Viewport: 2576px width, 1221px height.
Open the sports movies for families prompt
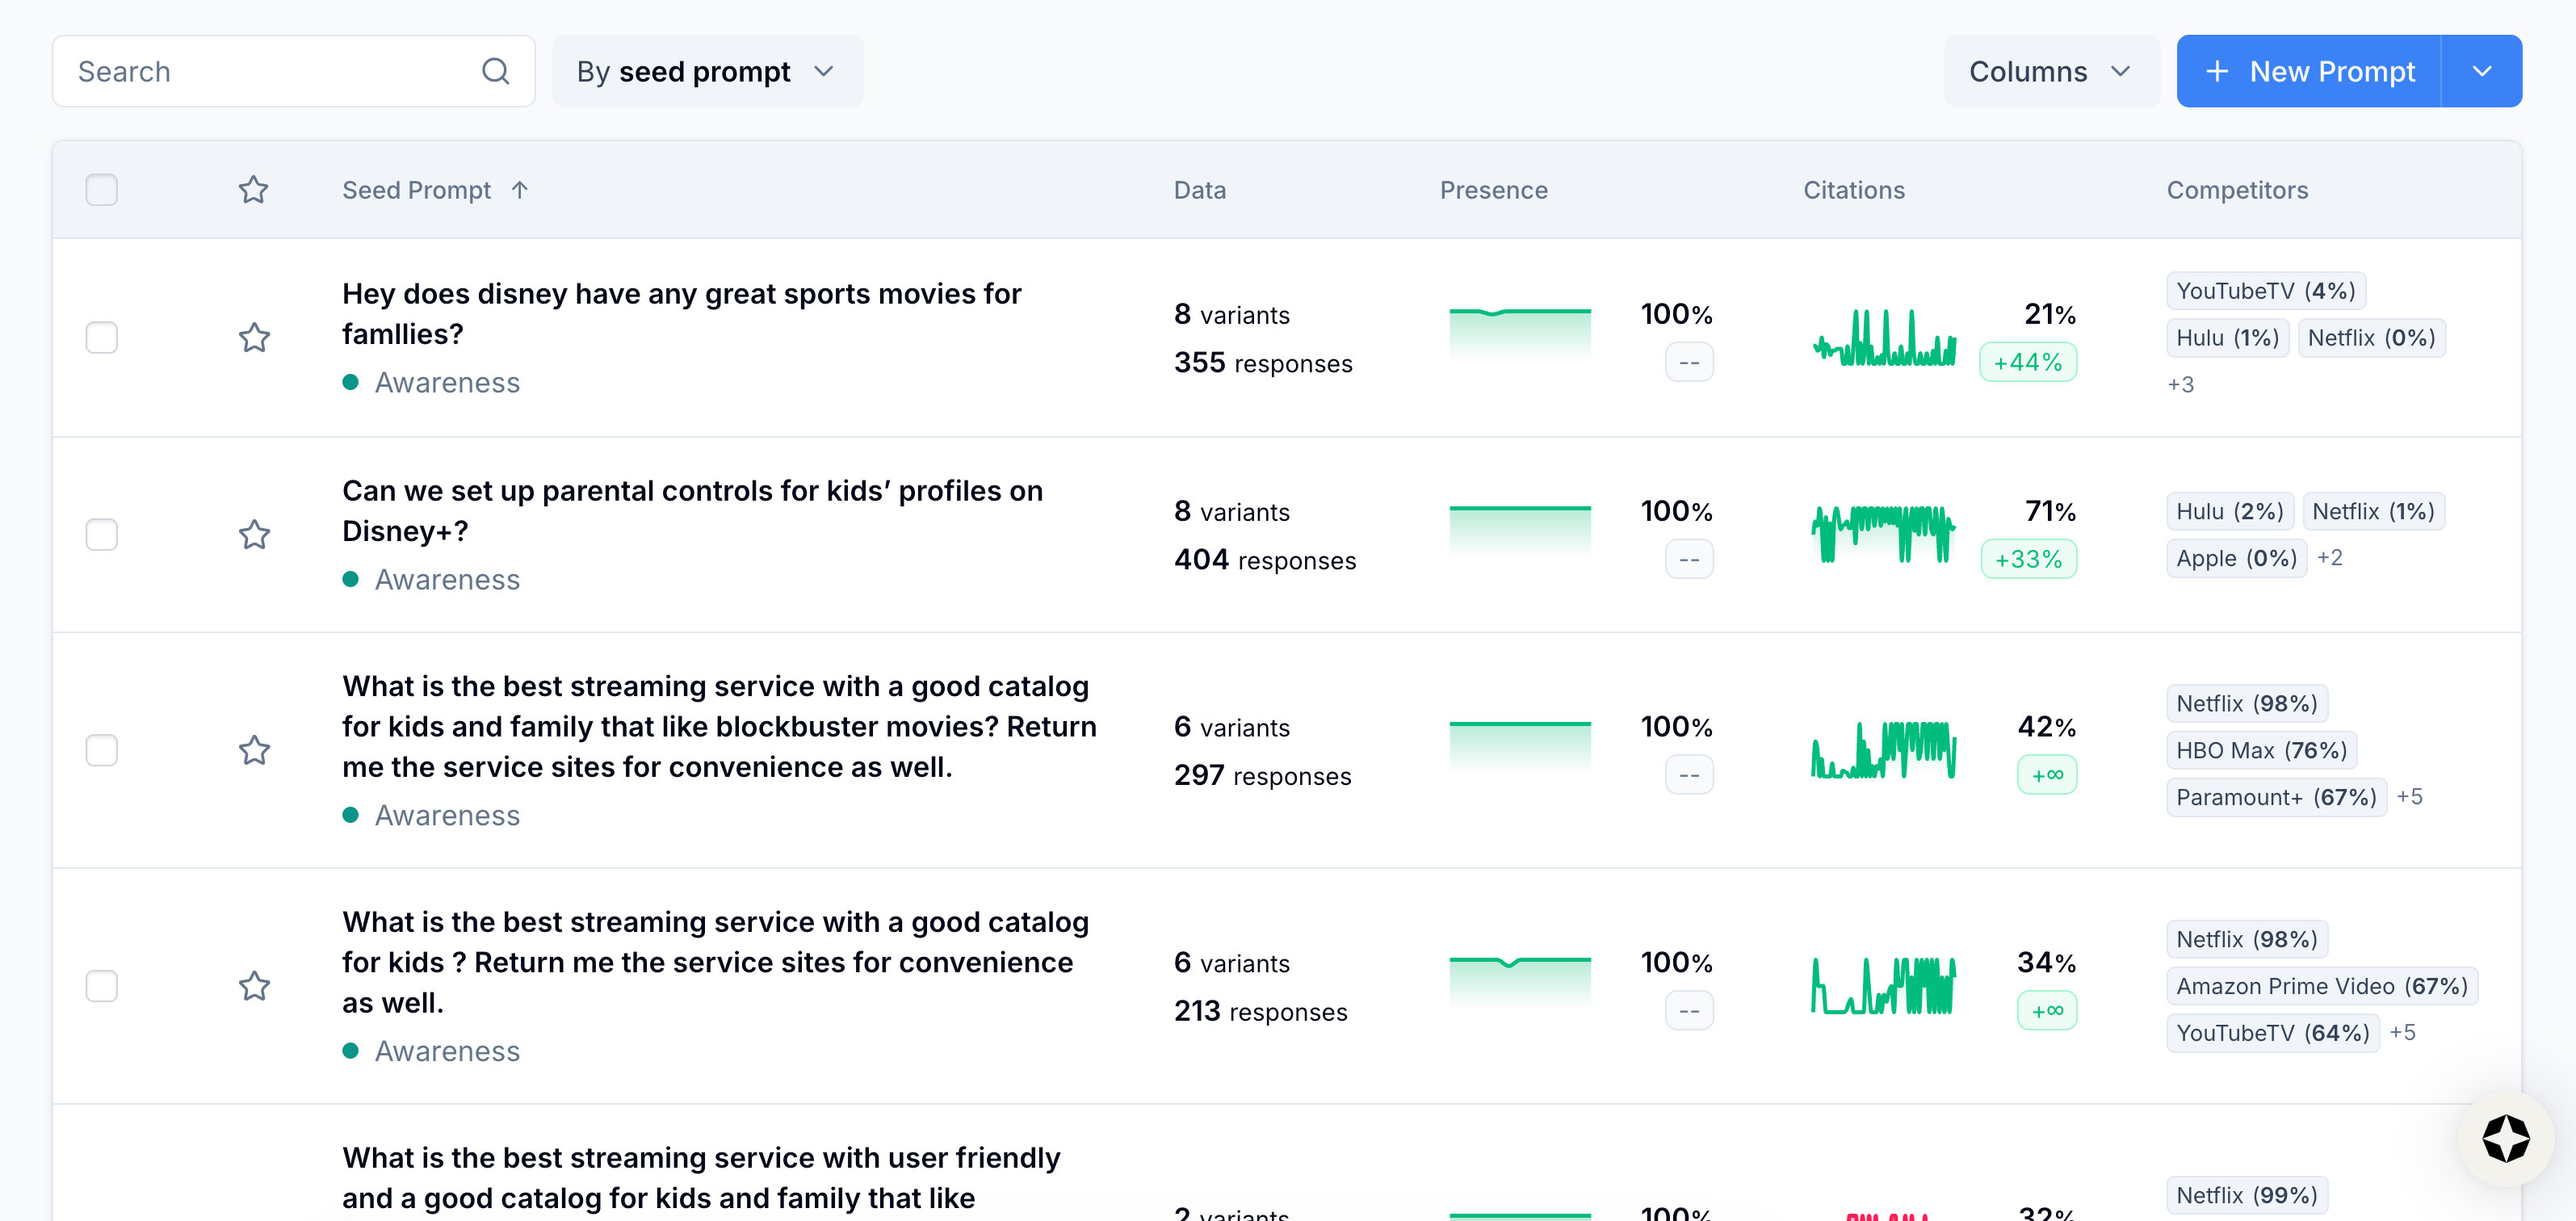[x=681, y=313]
